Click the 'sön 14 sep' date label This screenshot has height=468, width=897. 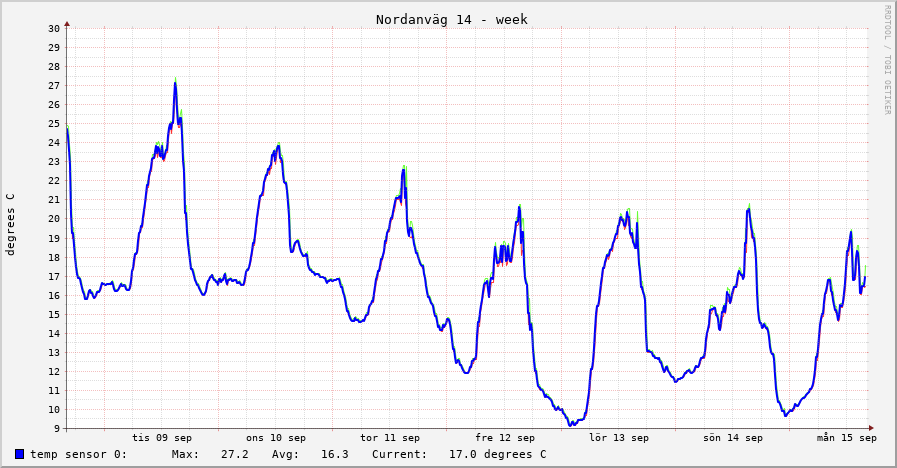click(x=733, y=438)
